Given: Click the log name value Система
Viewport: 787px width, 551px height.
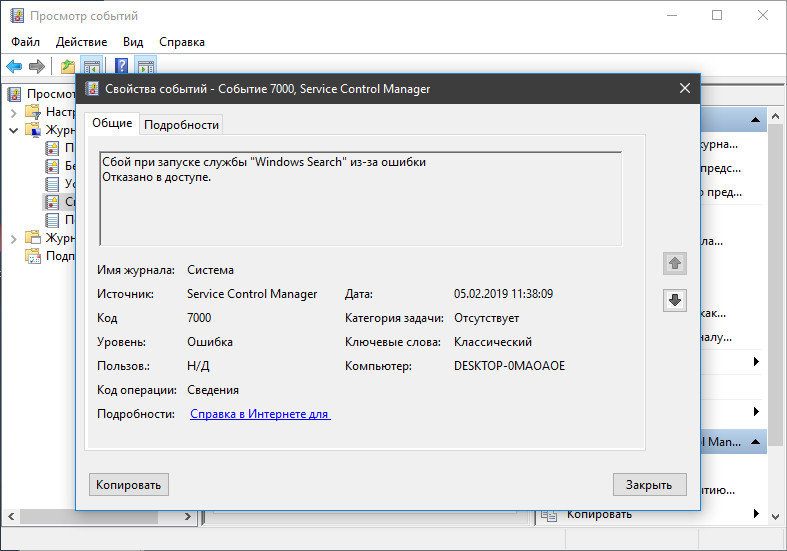Looking at the screenshot, I should (x=210, y=270).
